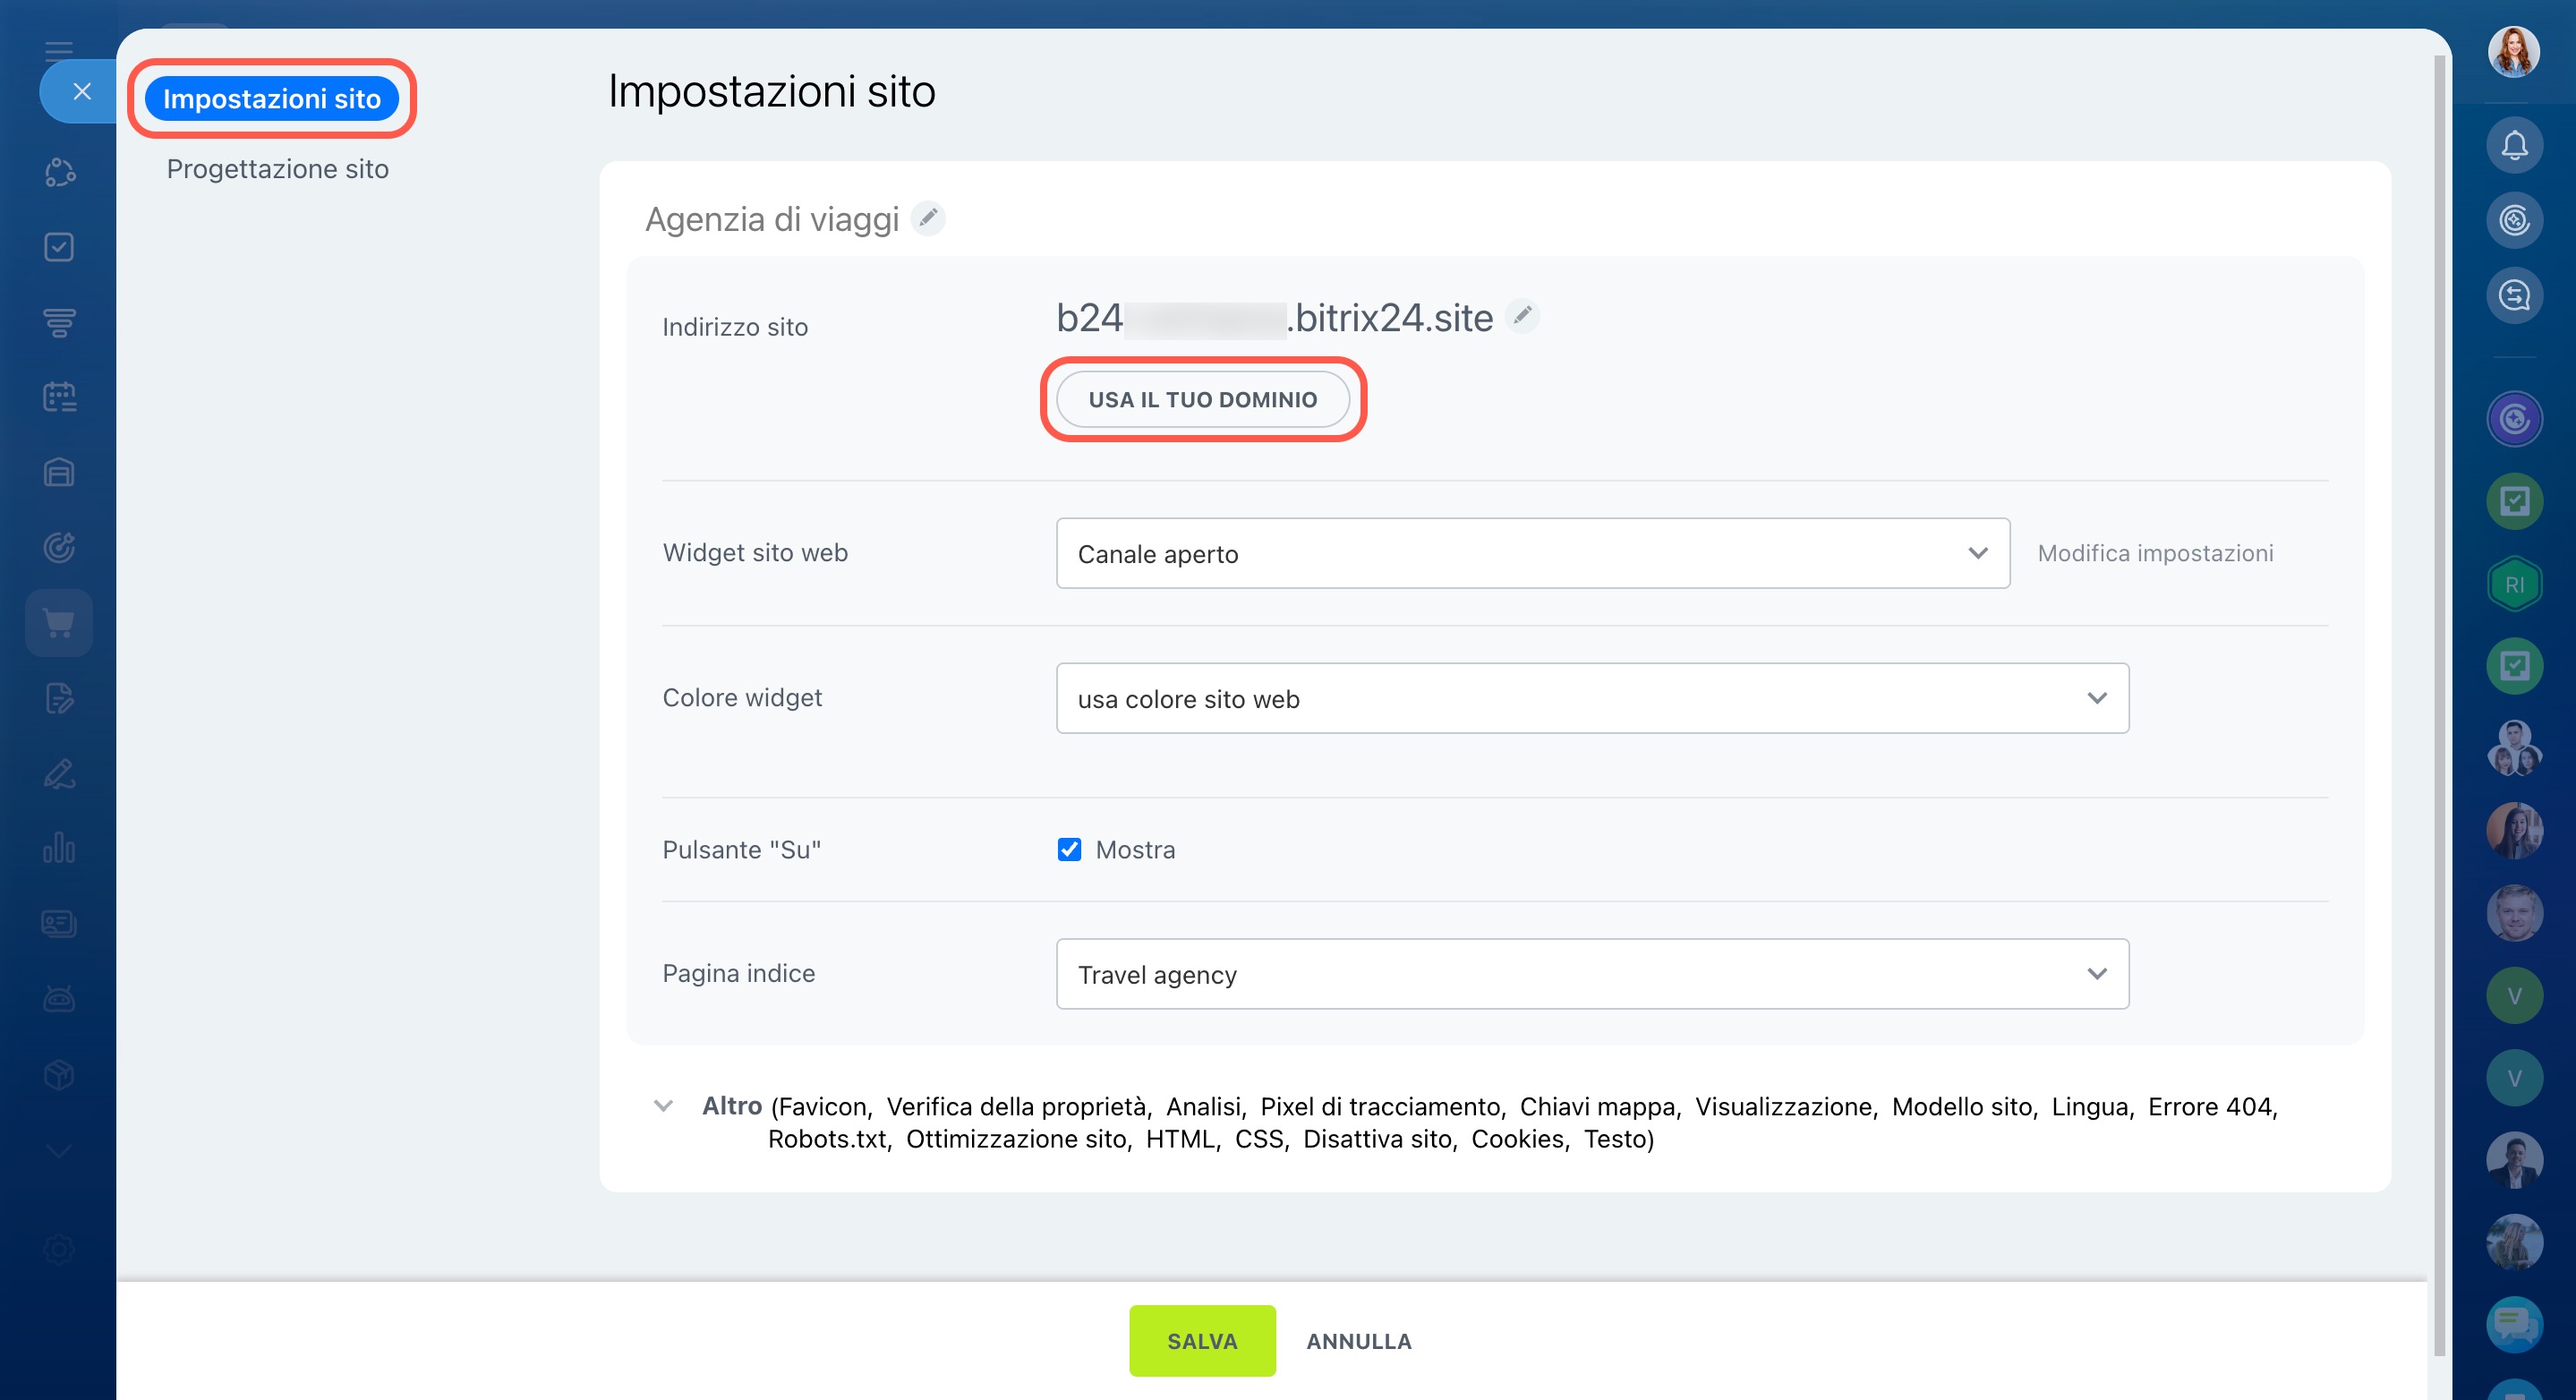Close the settings panel with X
This screenshot has height=1400, width=2576.
click(82, 92)
